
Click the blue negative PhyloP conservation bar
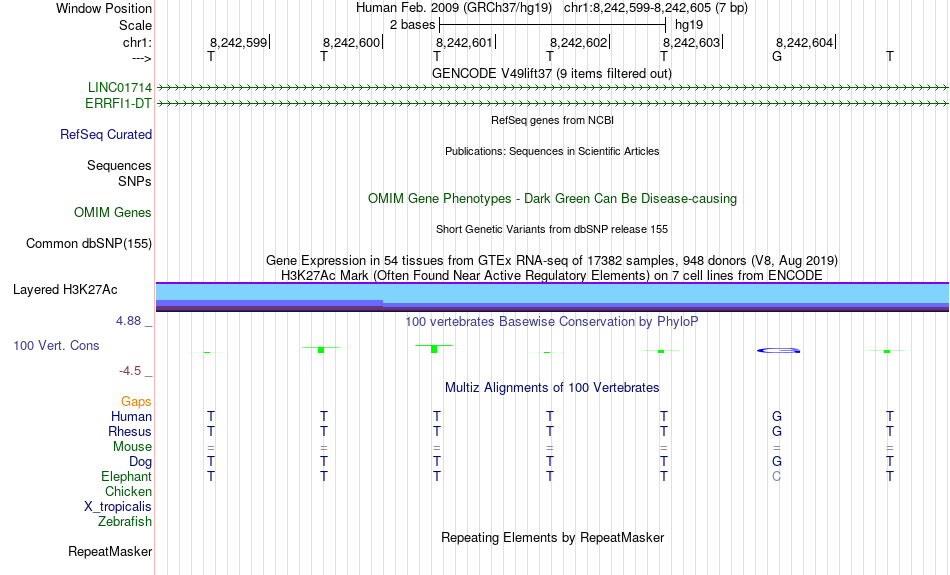tap(779, 350)
